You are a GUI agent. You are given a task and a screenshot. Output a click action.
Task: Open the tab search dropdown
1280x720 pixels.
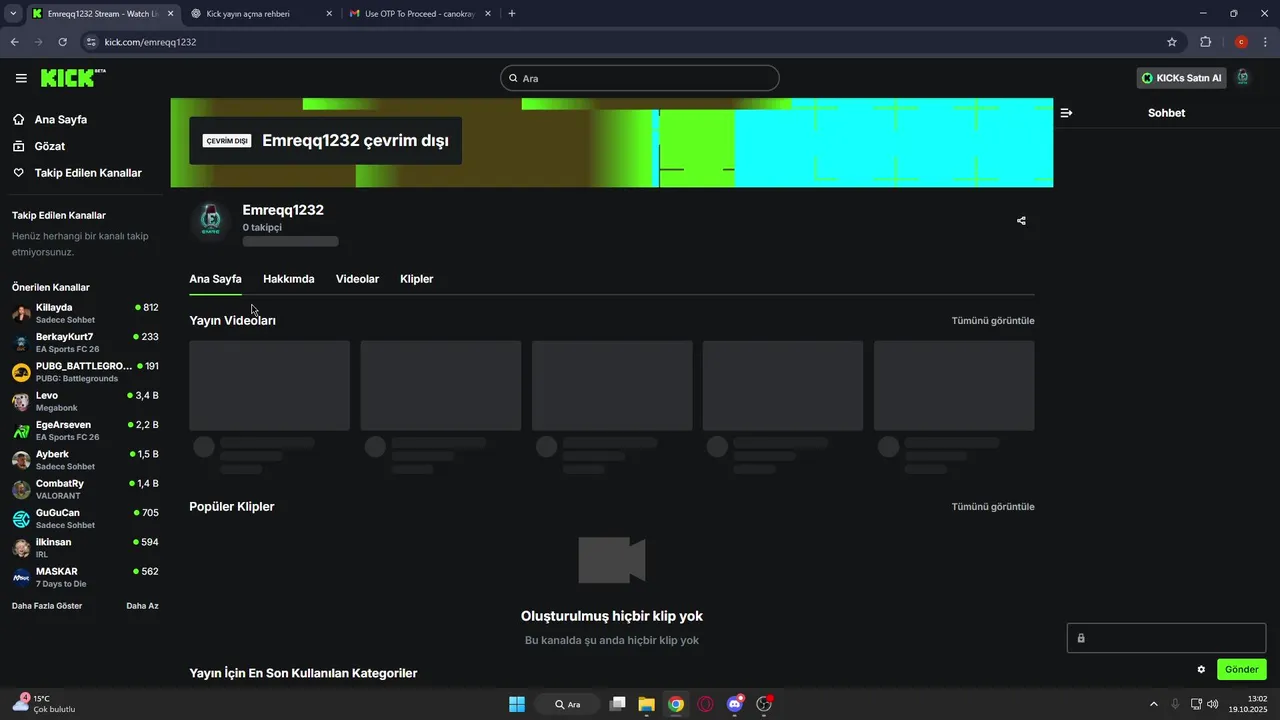13,14
